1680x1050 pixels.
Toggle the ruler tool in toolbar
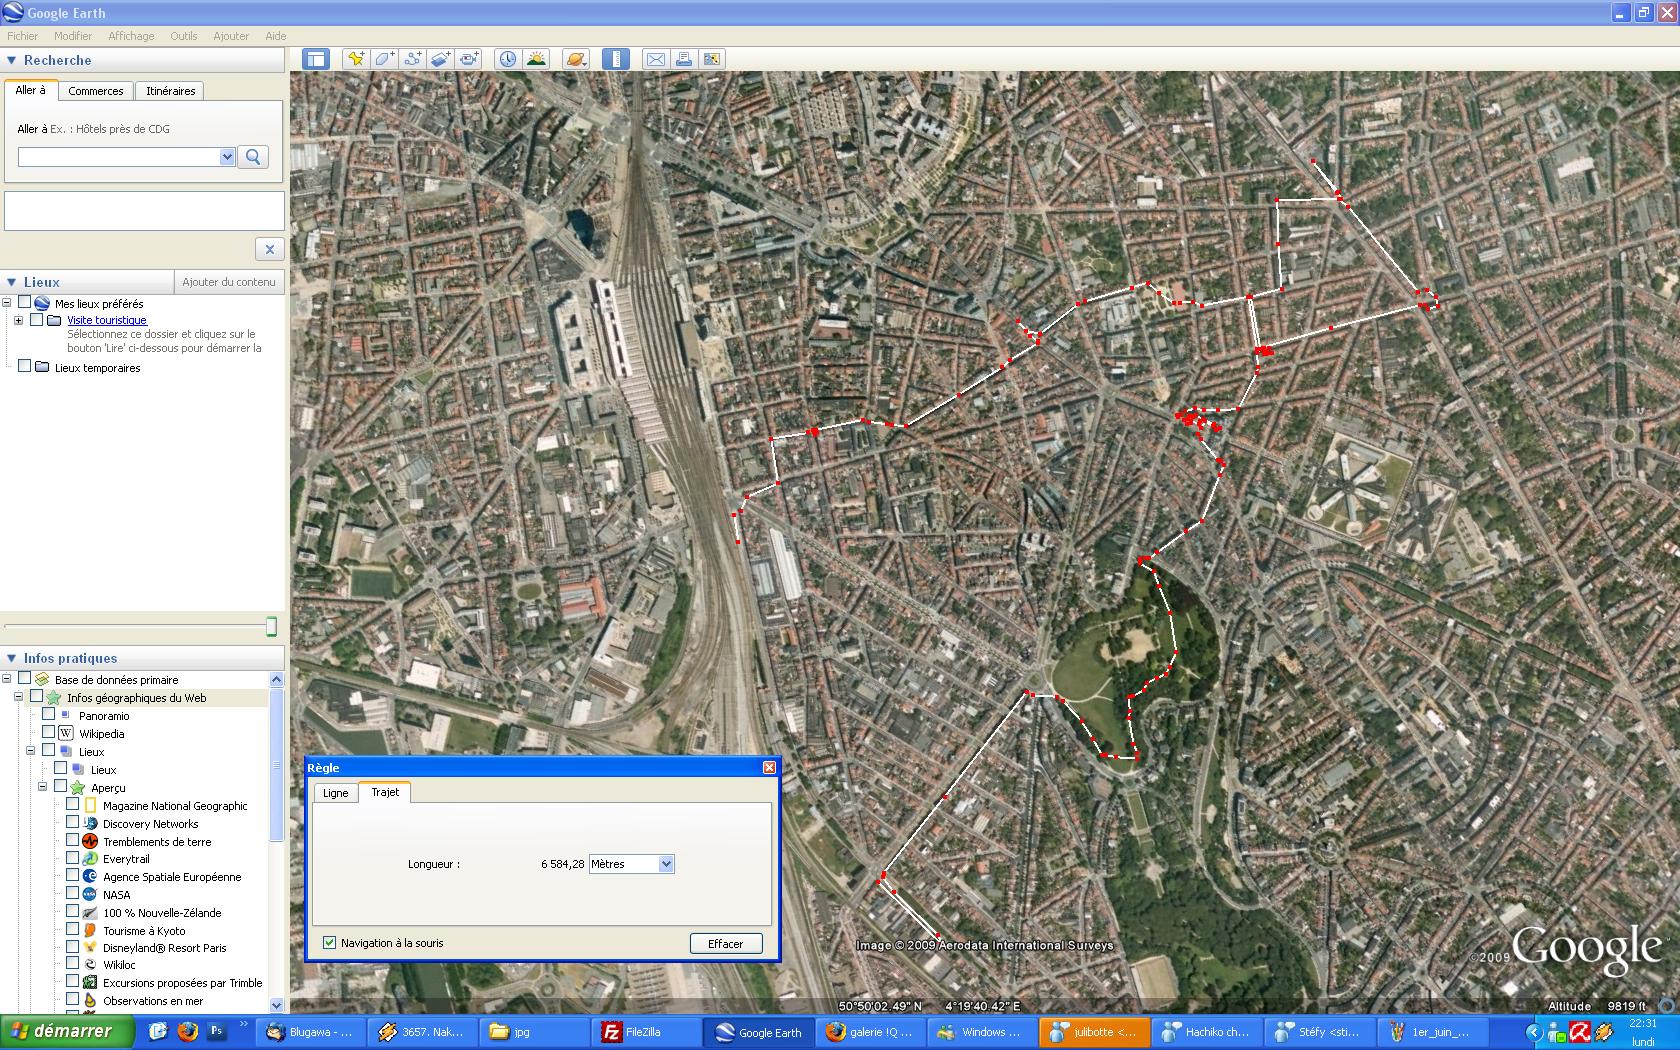(616, 59)
